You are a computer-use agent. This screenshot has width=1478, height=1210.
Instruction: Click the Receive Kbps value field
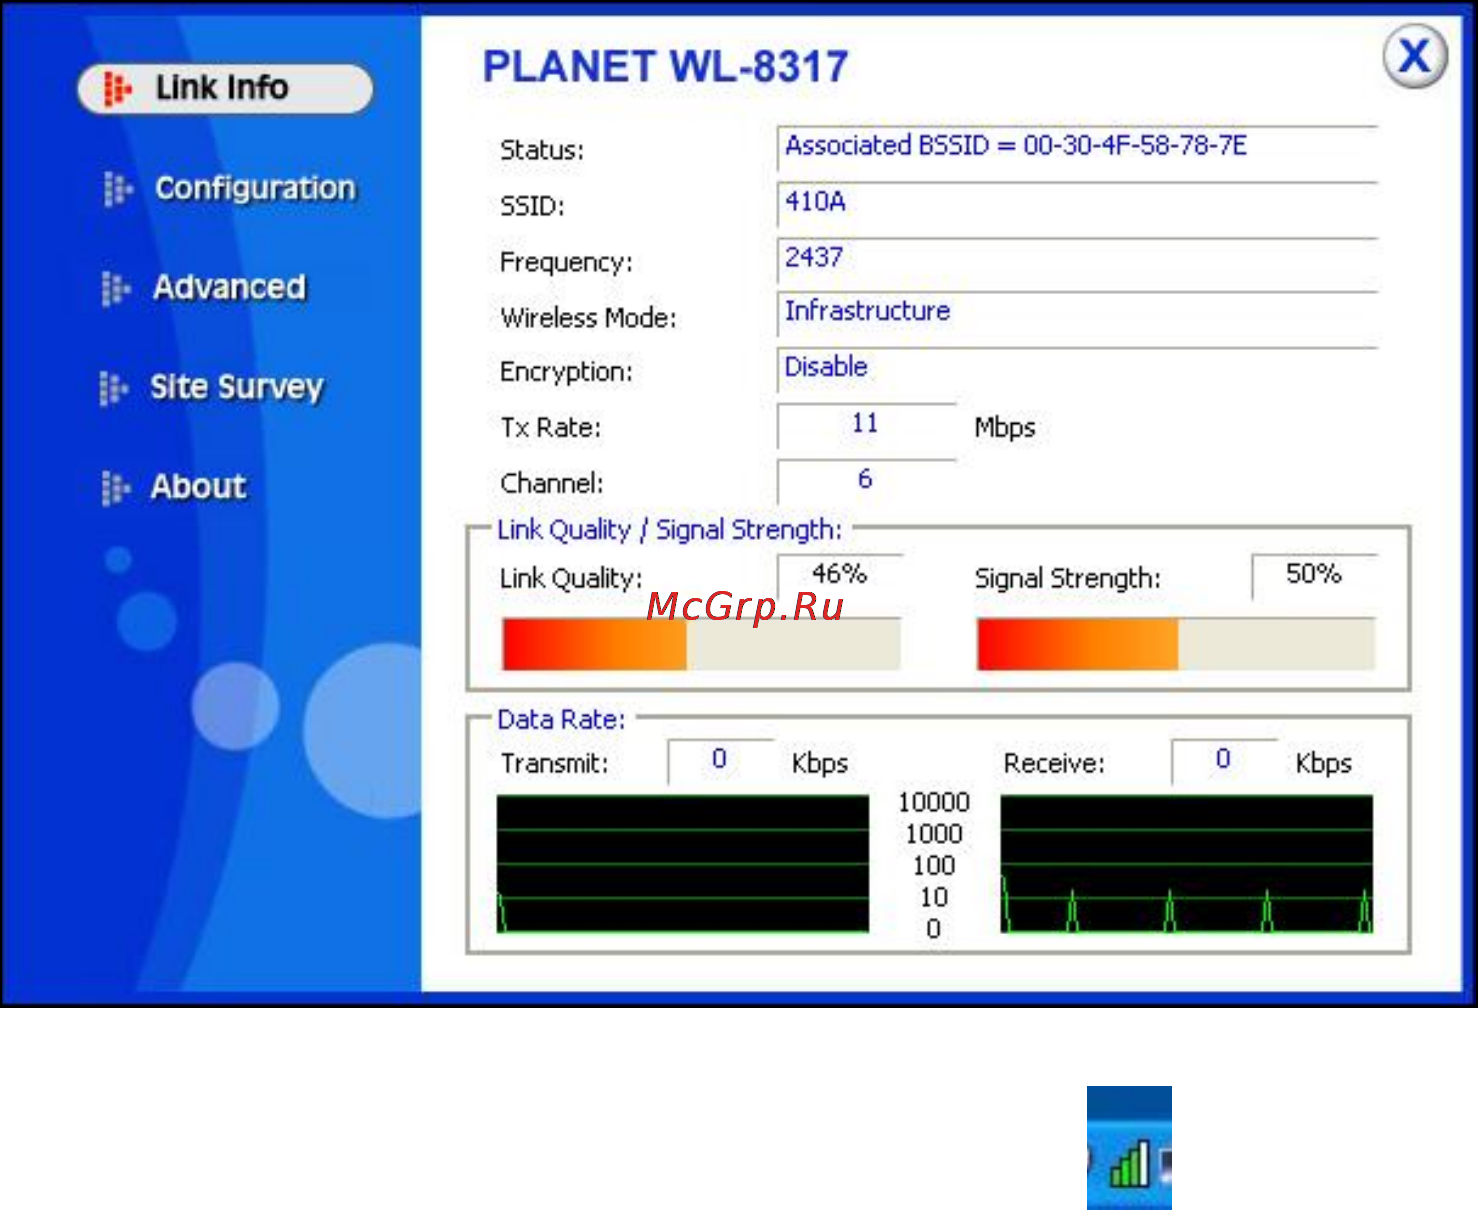pos(1224,761)
